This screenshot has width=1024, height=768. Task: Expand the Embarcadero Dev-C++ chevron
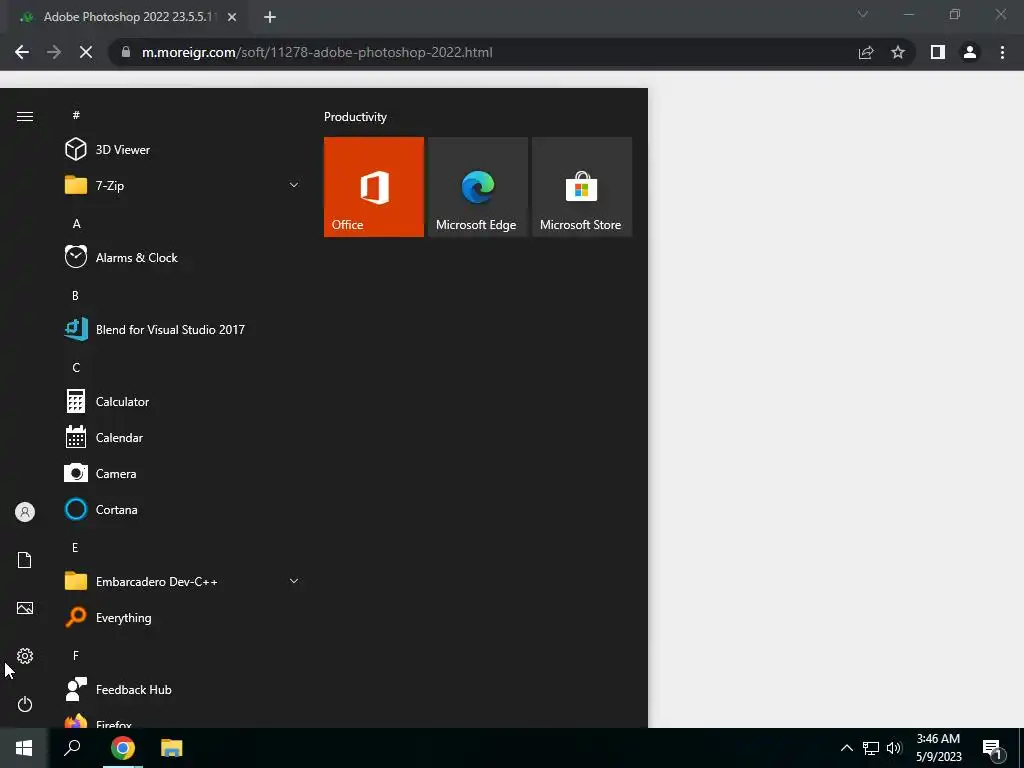[294, 581]
